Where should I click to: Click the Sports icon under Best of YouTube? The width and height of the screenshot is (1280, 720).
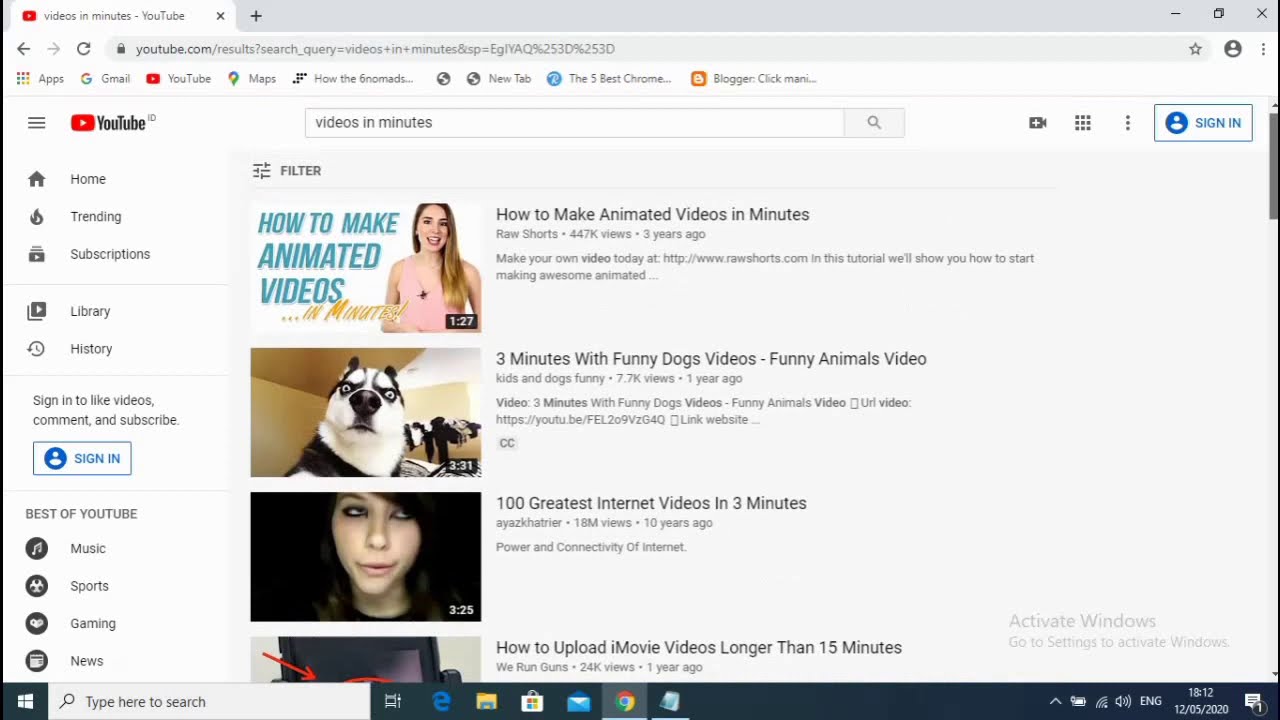click(37, 586)
